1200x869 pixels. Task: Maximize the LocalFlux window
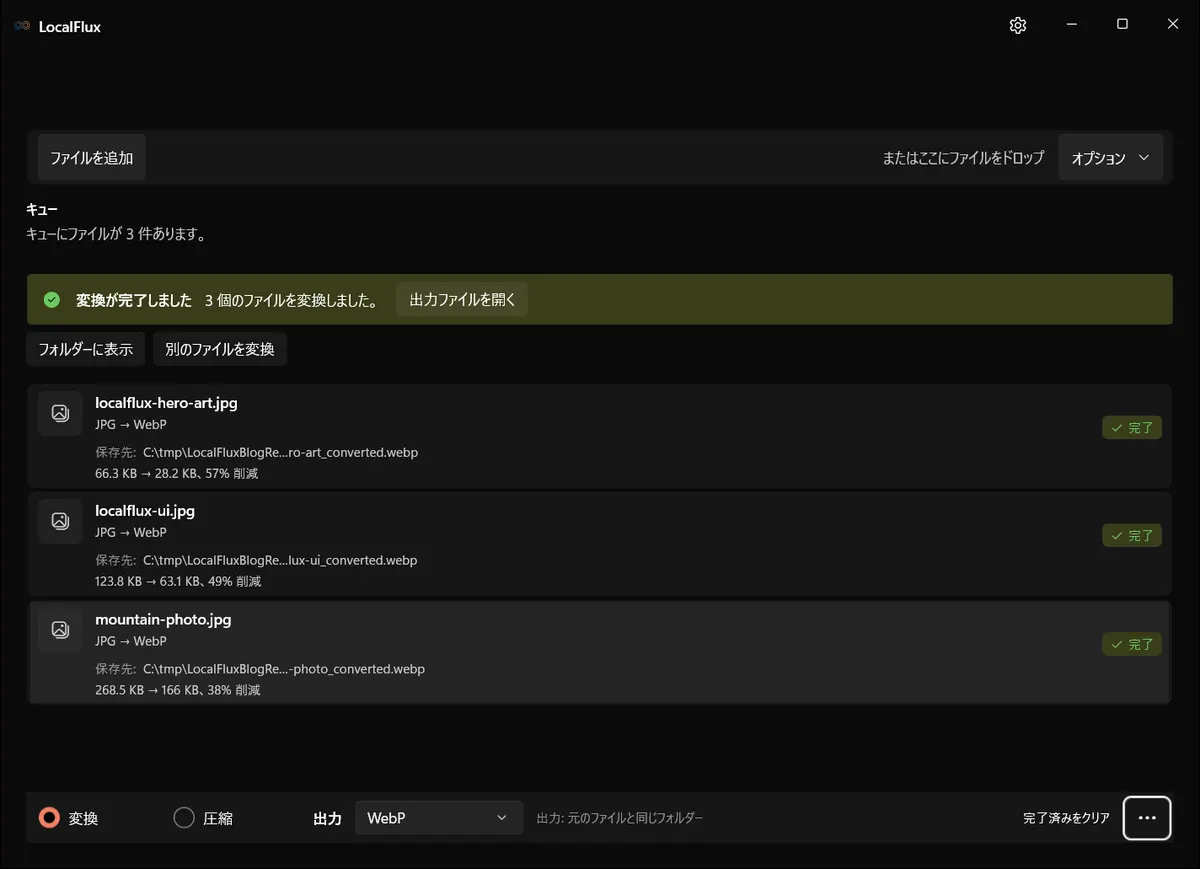click(x=1122, y=25)
